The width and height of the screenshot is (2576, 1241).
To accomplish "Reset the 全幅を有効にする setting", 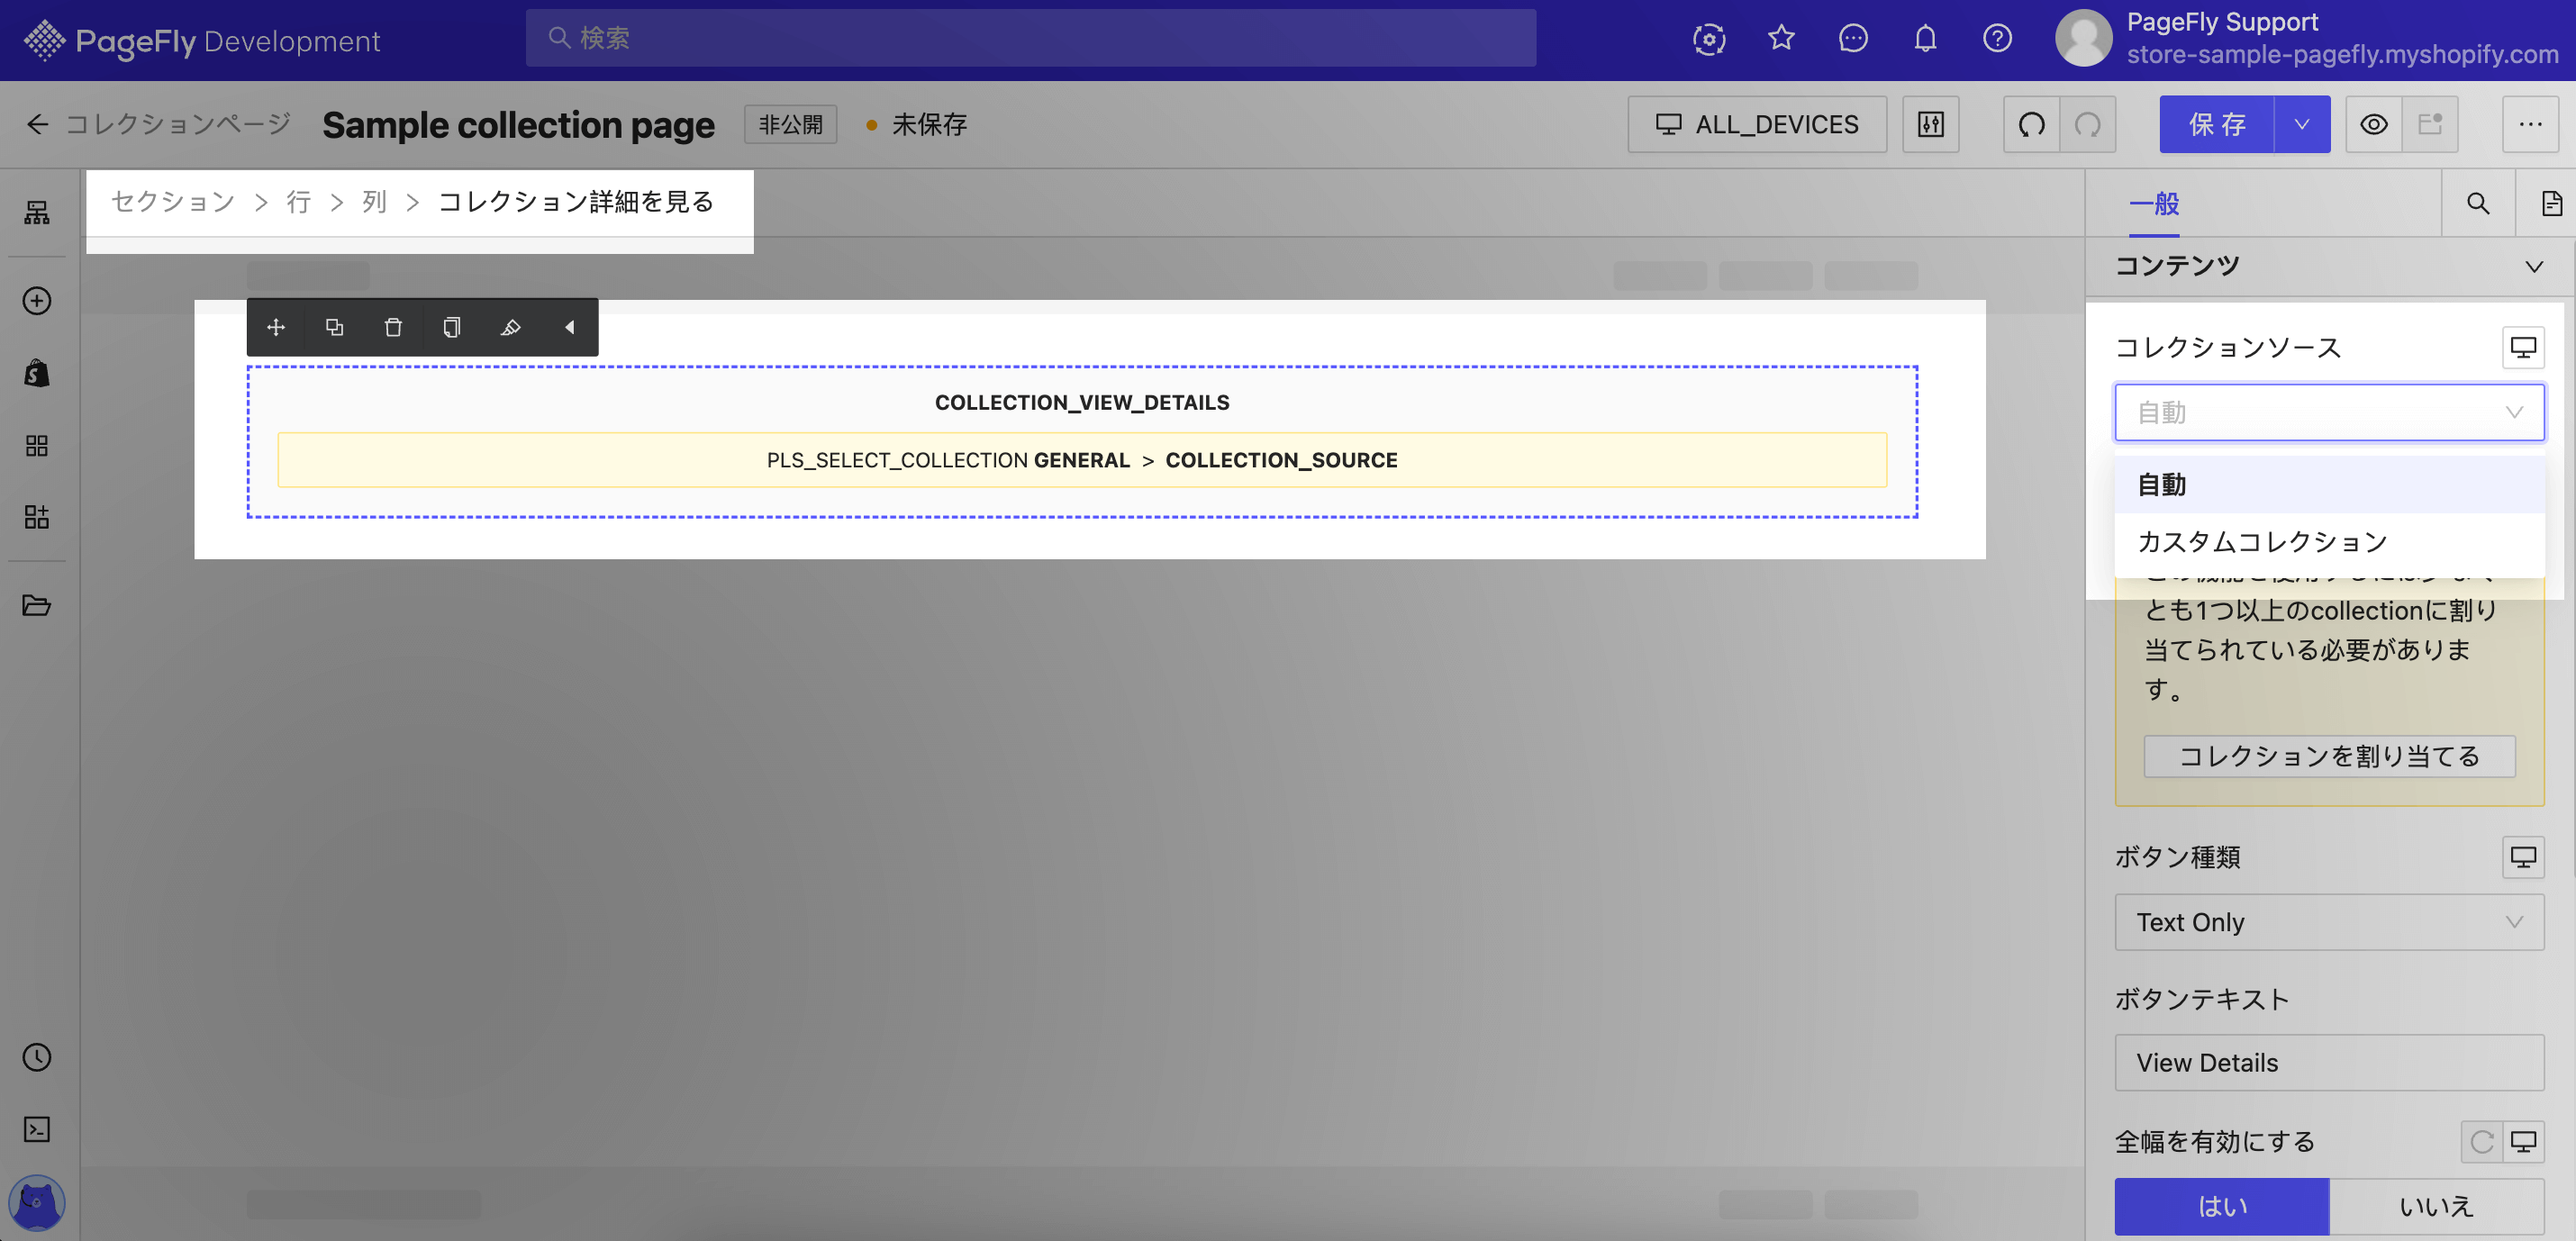I will point(2482,1141).
